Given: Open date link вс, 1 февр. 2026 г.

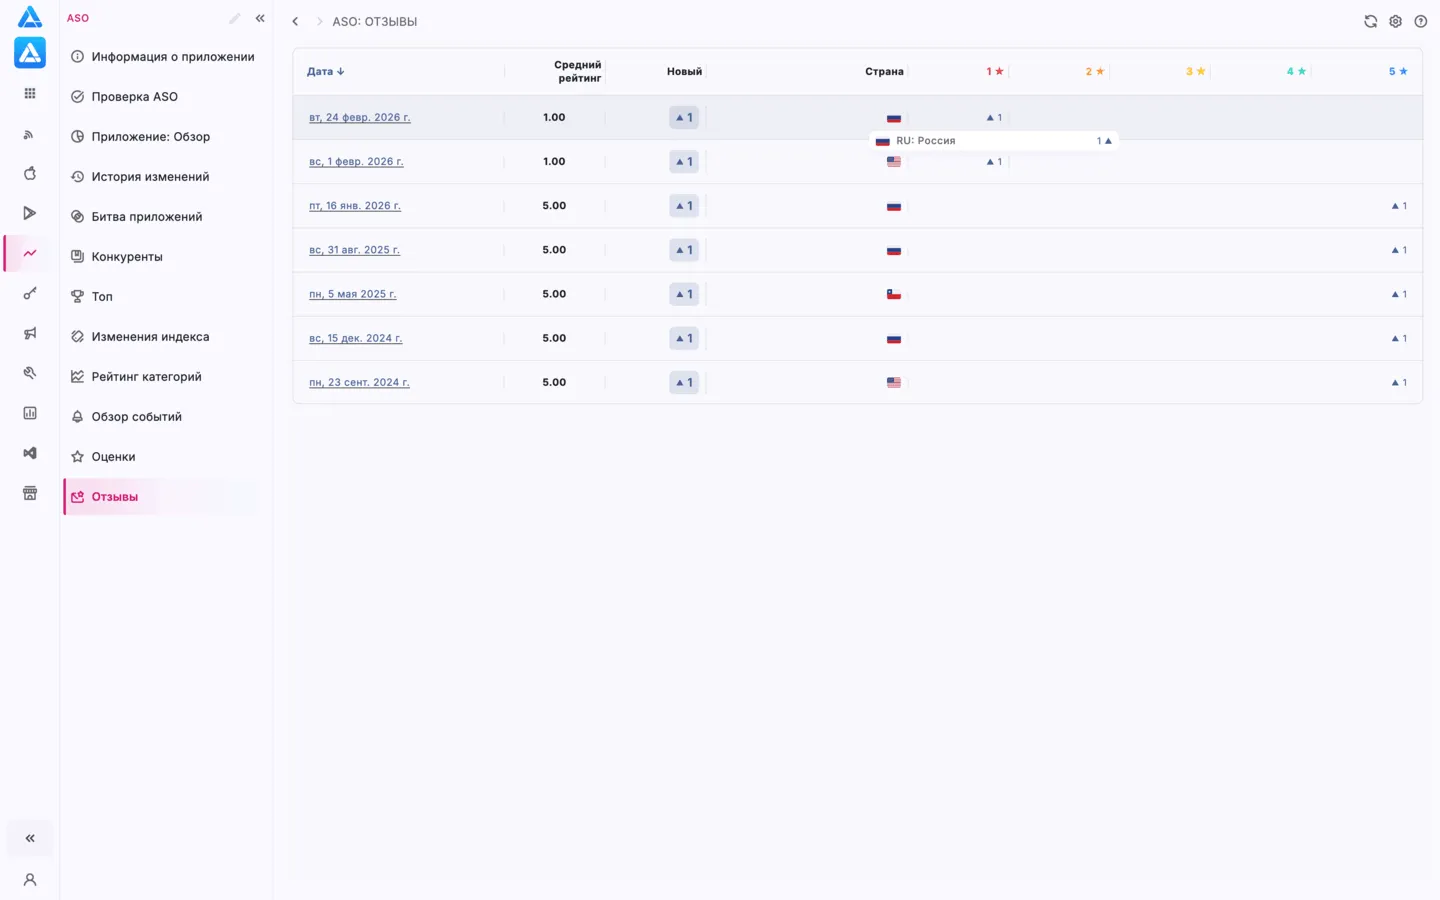Looking at the screenshot, I should tap(356, 161).
